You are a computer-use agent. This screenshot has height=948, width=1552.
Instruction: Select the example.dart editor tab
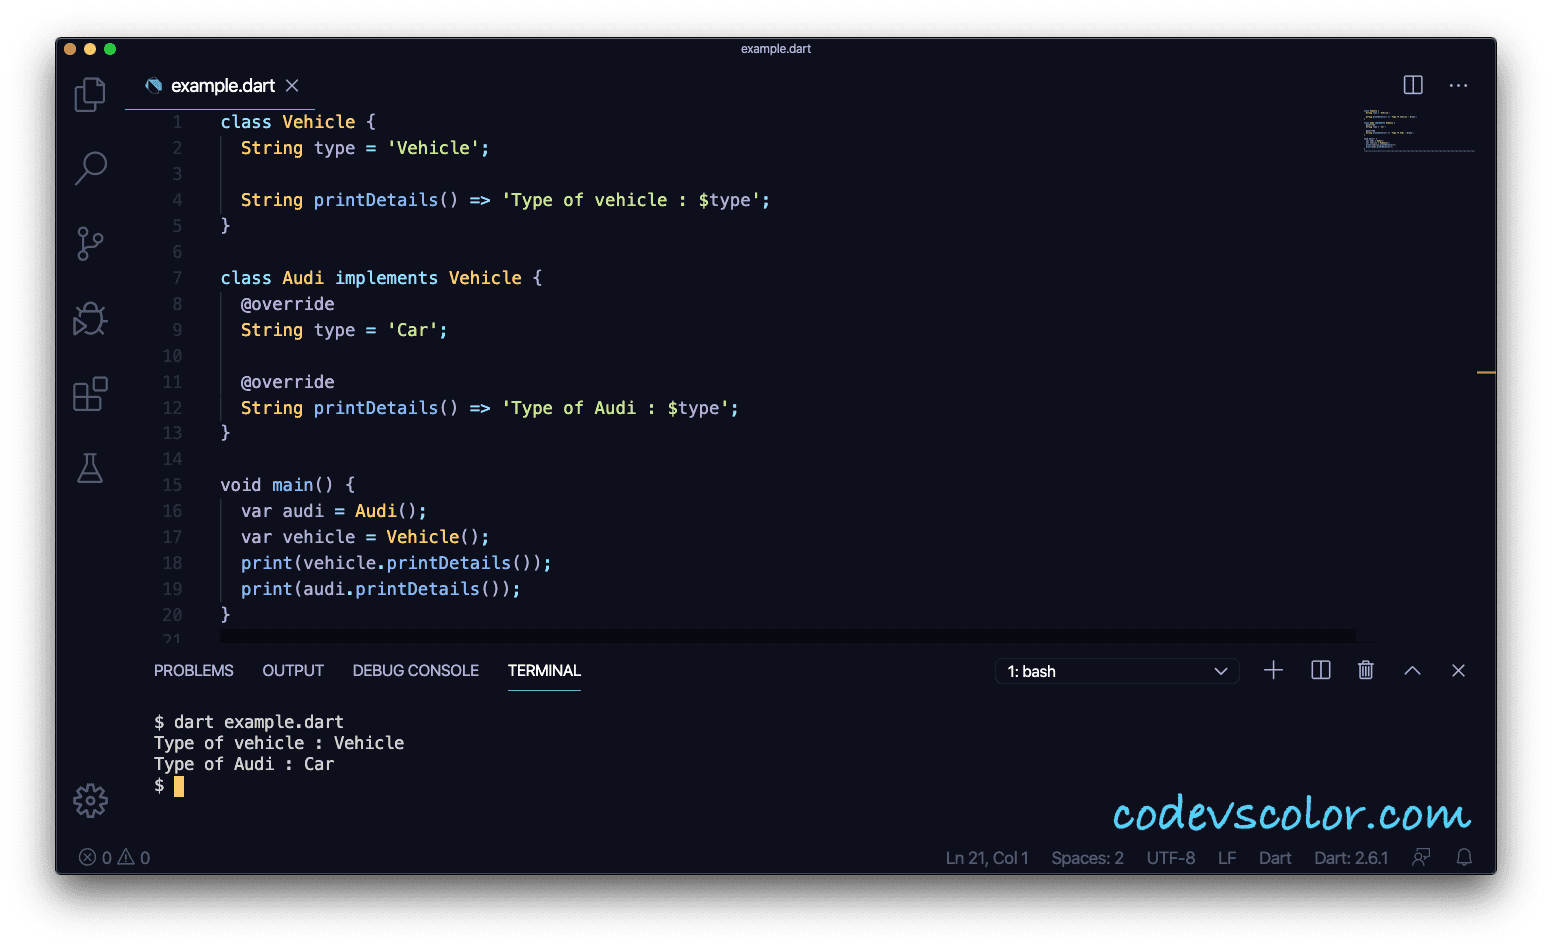[220, 86]
